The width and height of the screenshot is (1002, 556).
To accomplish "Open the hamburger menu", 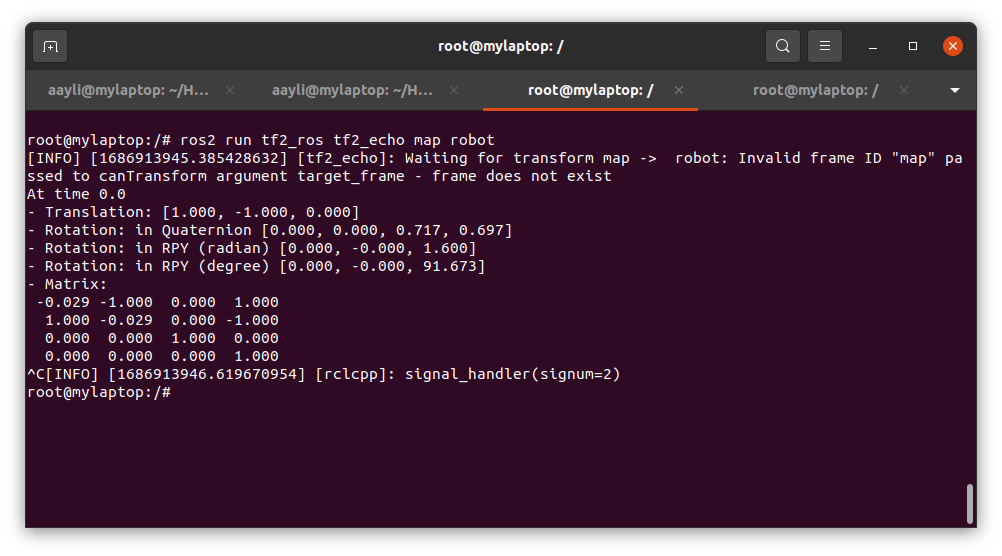I will click(824, 46).
